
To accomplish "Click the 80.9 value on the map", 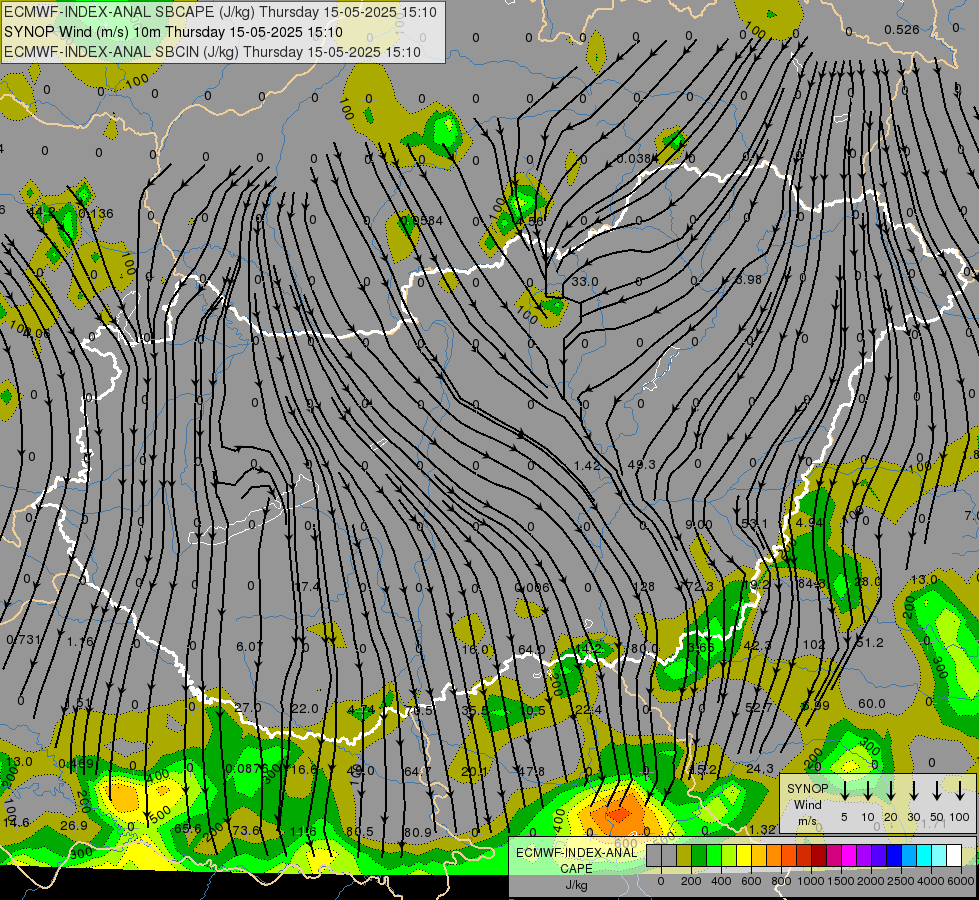I will point(418,833).
